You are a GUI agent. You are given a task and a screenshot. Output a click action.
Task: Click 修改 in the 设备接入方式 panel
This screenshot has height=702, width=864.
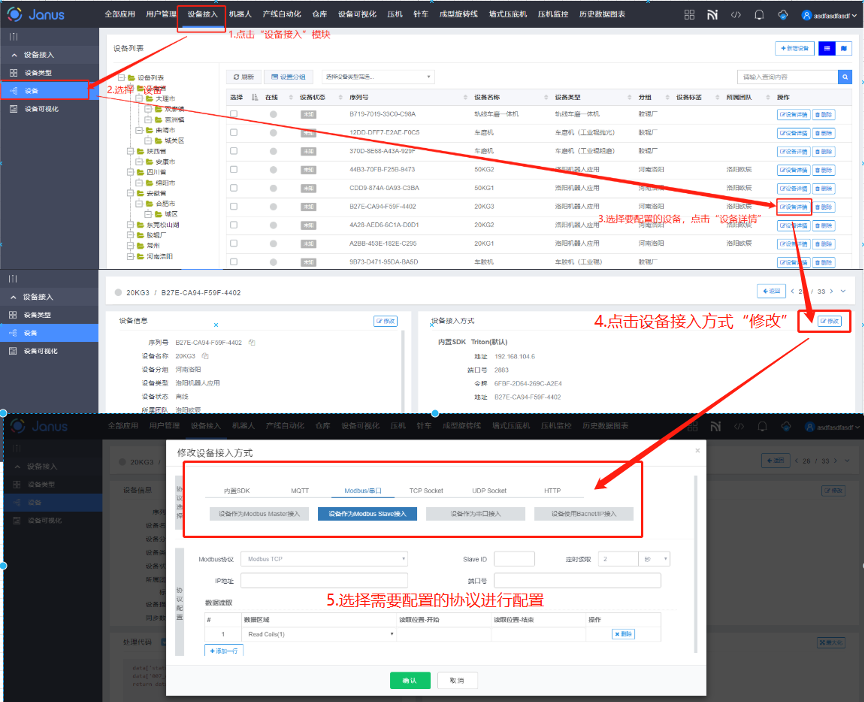[x=830, y=321]
